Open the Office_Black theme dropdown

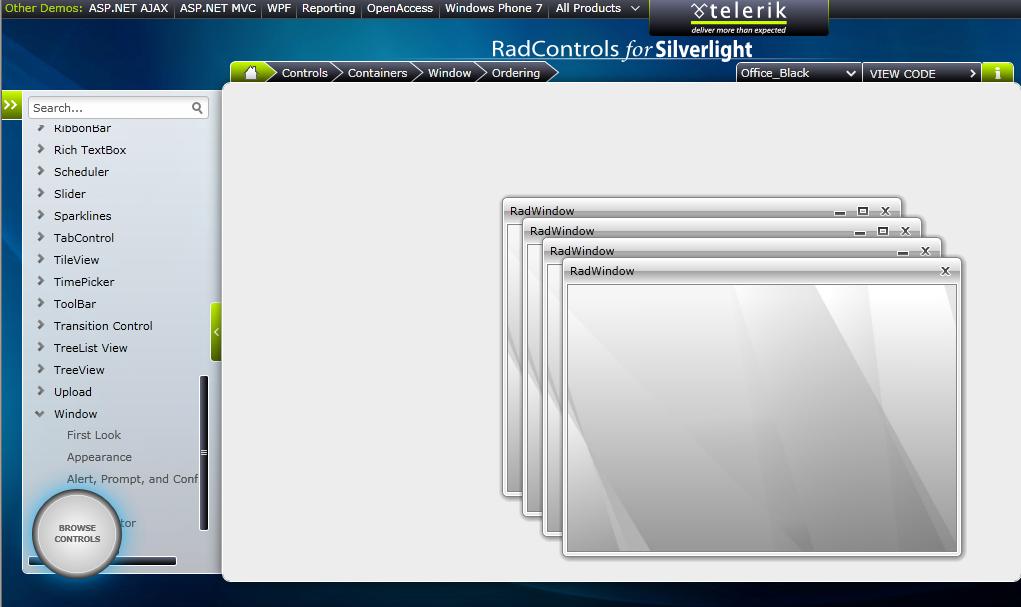(798, 73)
